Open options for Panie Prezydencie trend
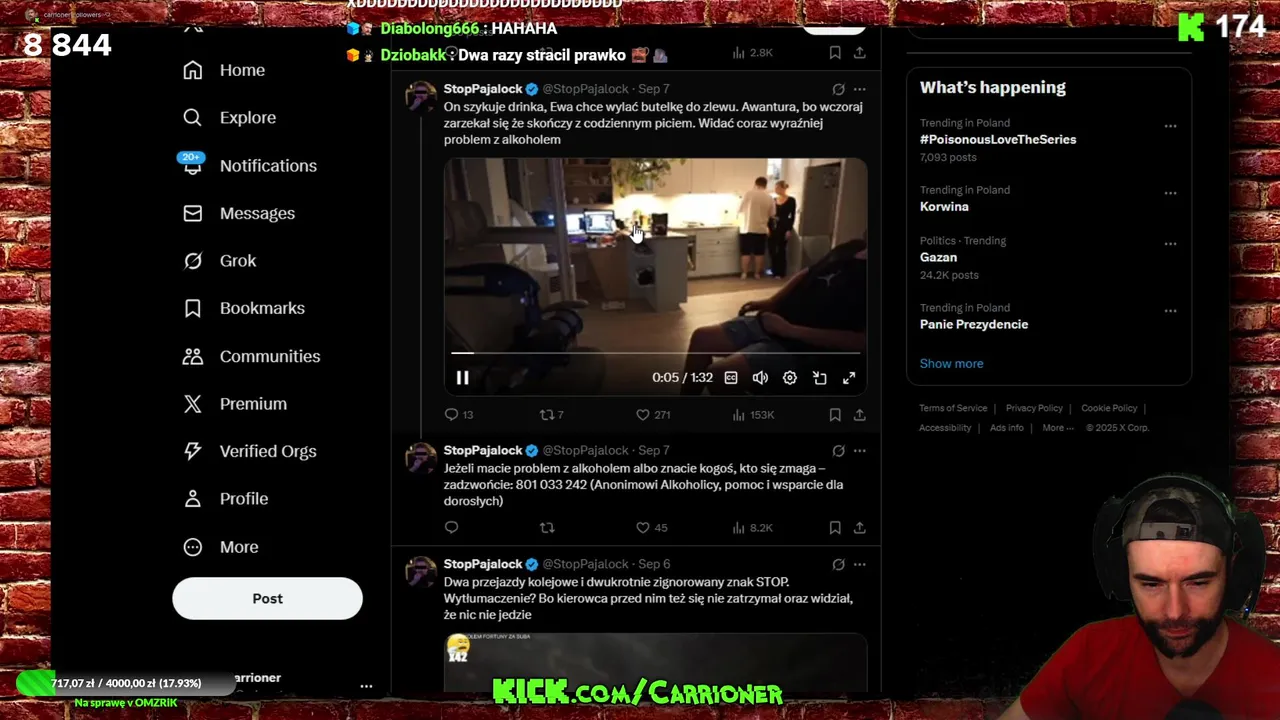 click(x=1170, y=311)
